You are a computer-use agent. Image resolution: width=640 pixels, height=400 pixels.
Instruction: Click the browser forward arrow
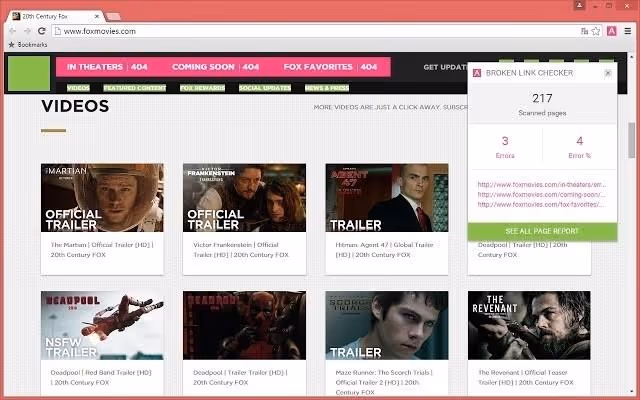(x=27, y=31)
